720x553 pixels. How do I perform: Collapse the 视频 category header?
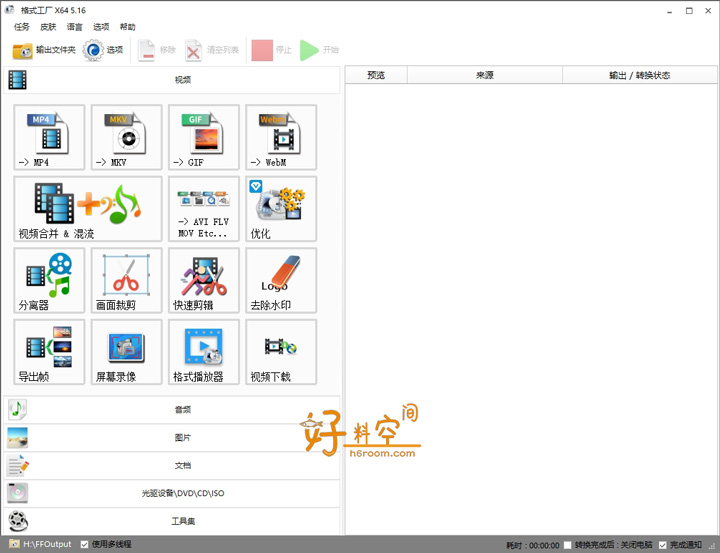[172, 80]
